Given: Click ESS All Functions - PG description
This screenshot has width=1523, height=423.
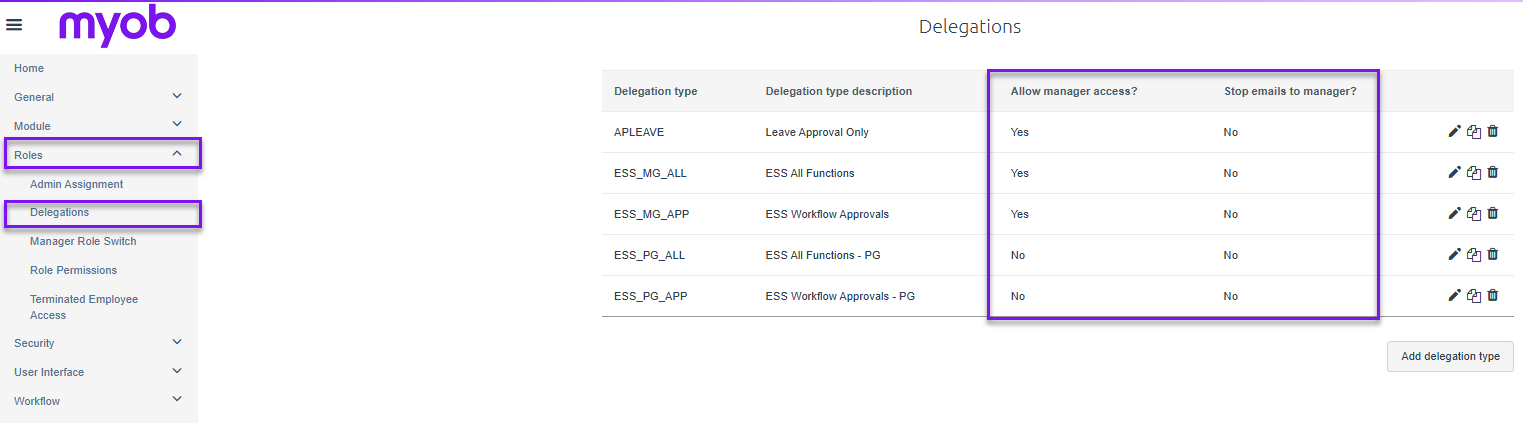Looking at the screenshot, I should click(x=823, y=255).
